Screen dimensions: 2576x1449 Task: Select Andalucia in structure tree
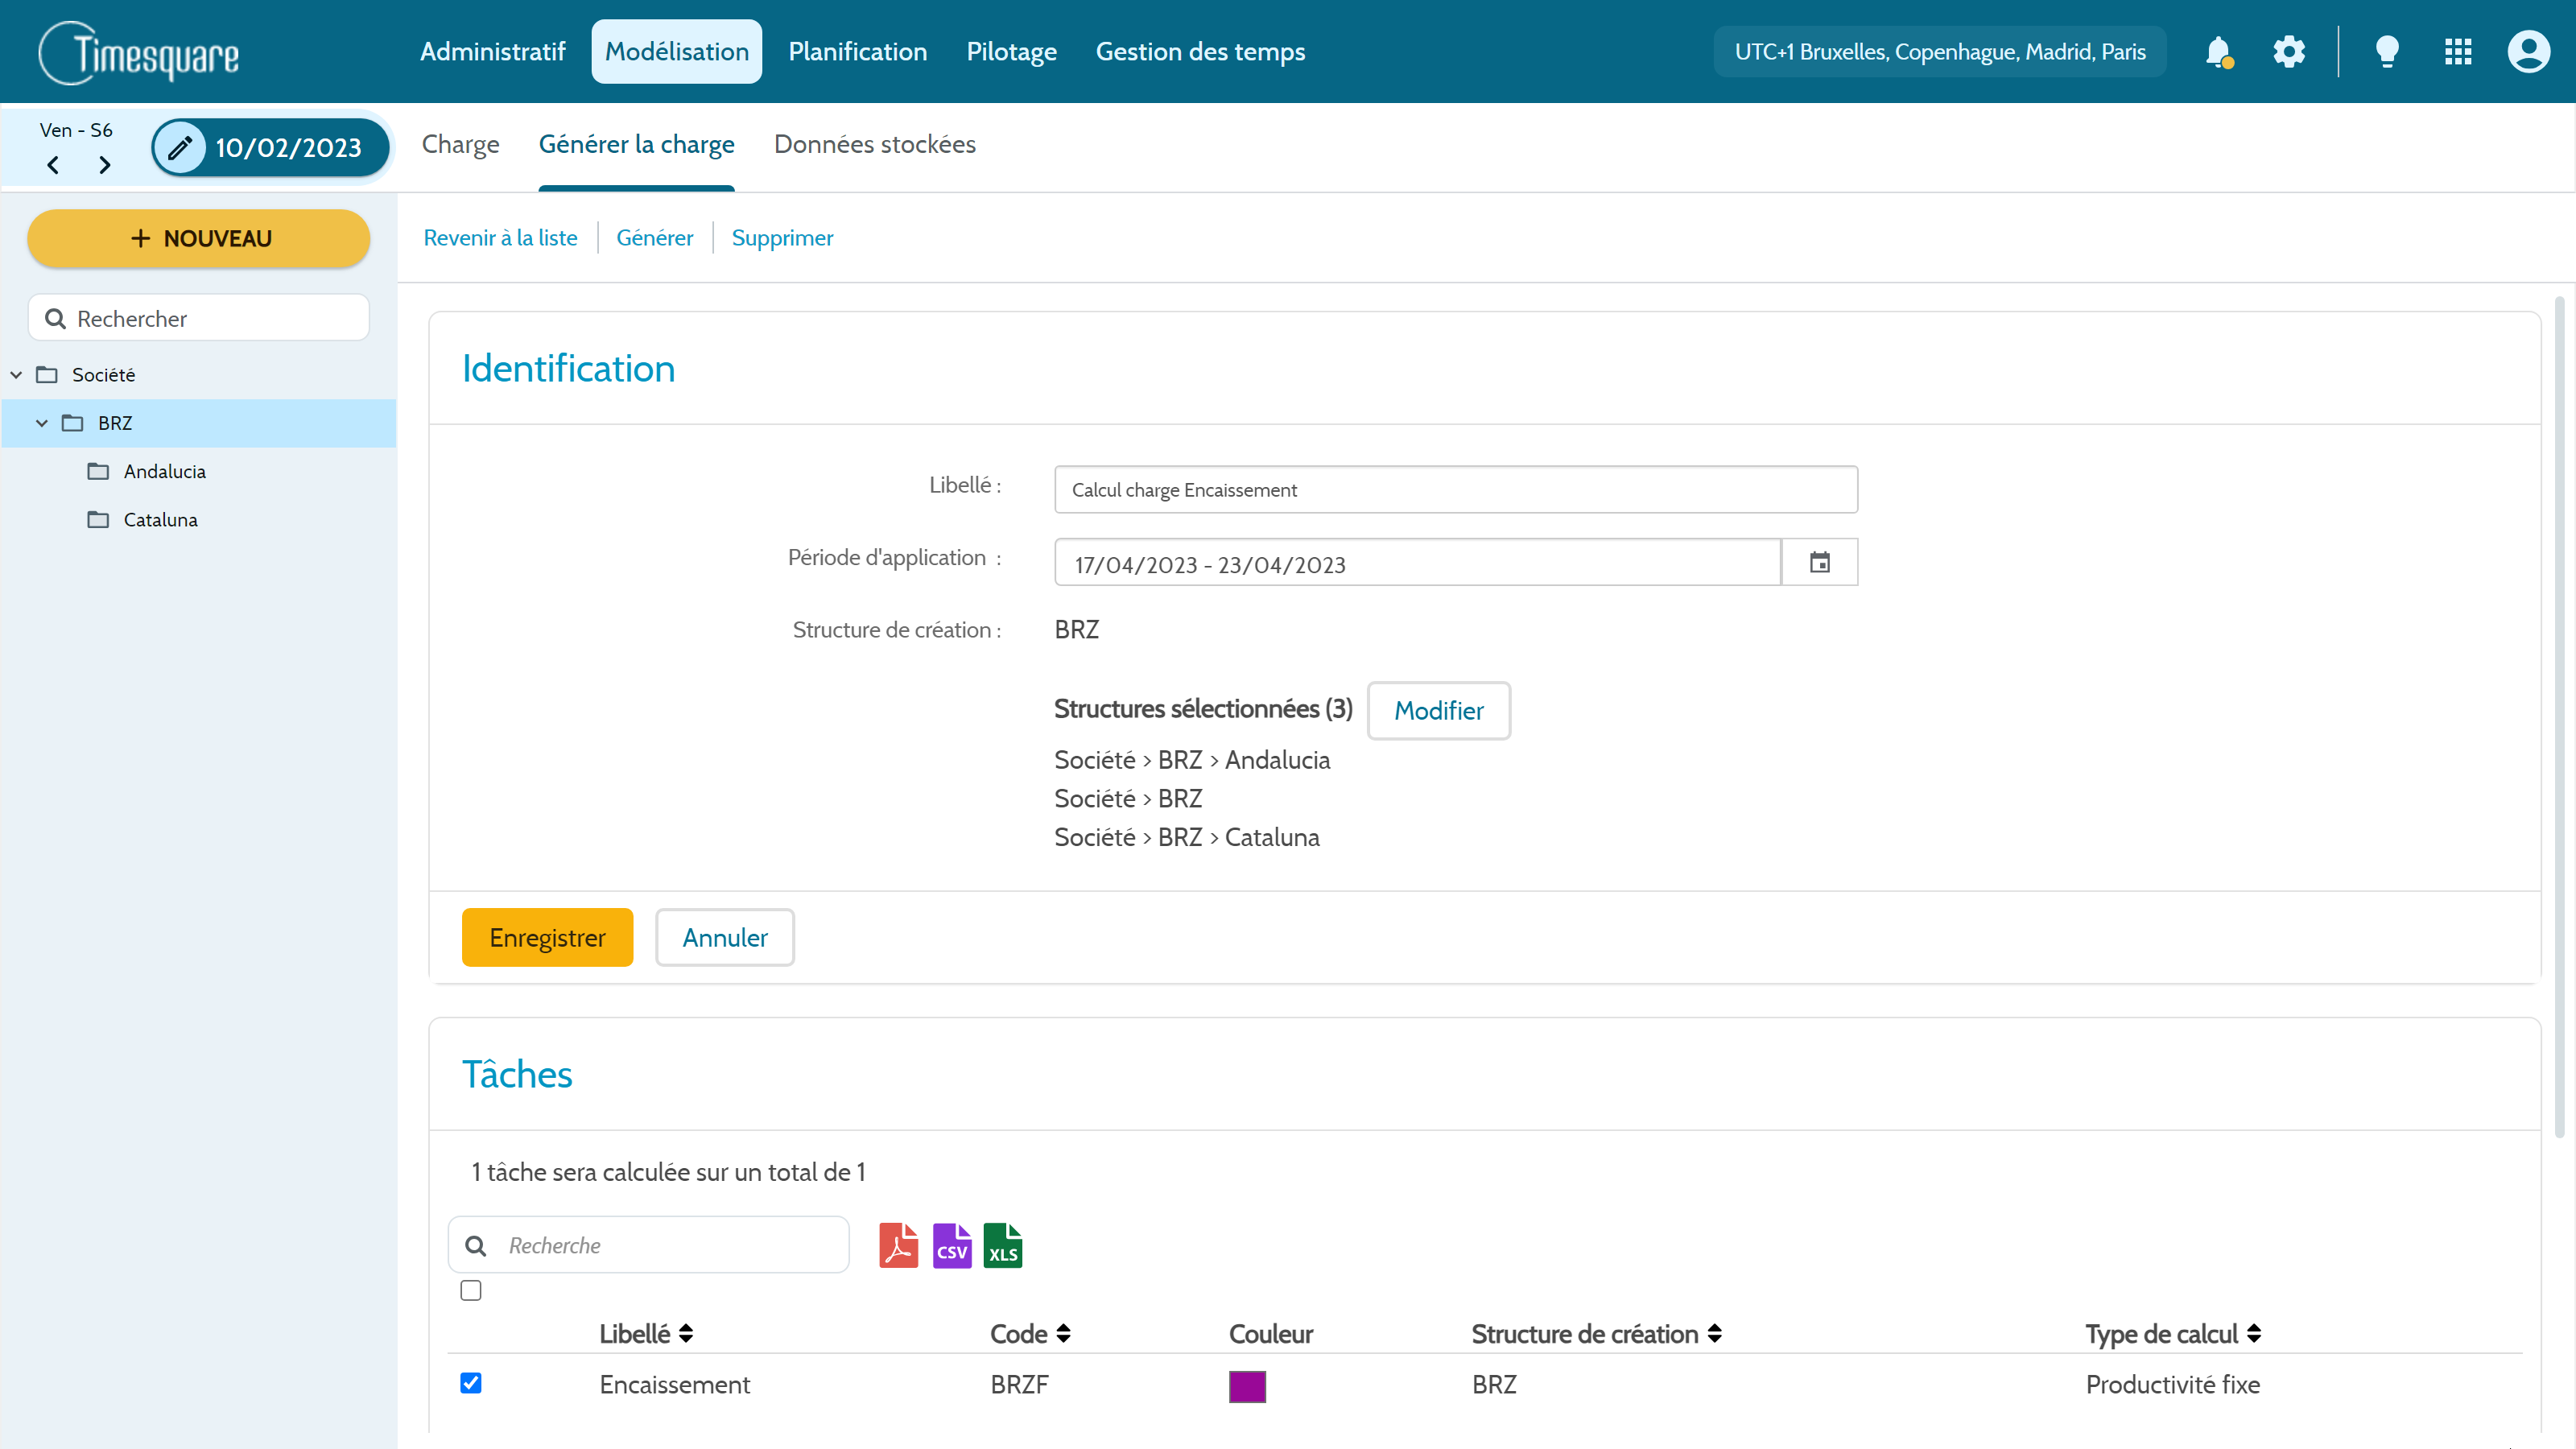(x=165, y=471)
